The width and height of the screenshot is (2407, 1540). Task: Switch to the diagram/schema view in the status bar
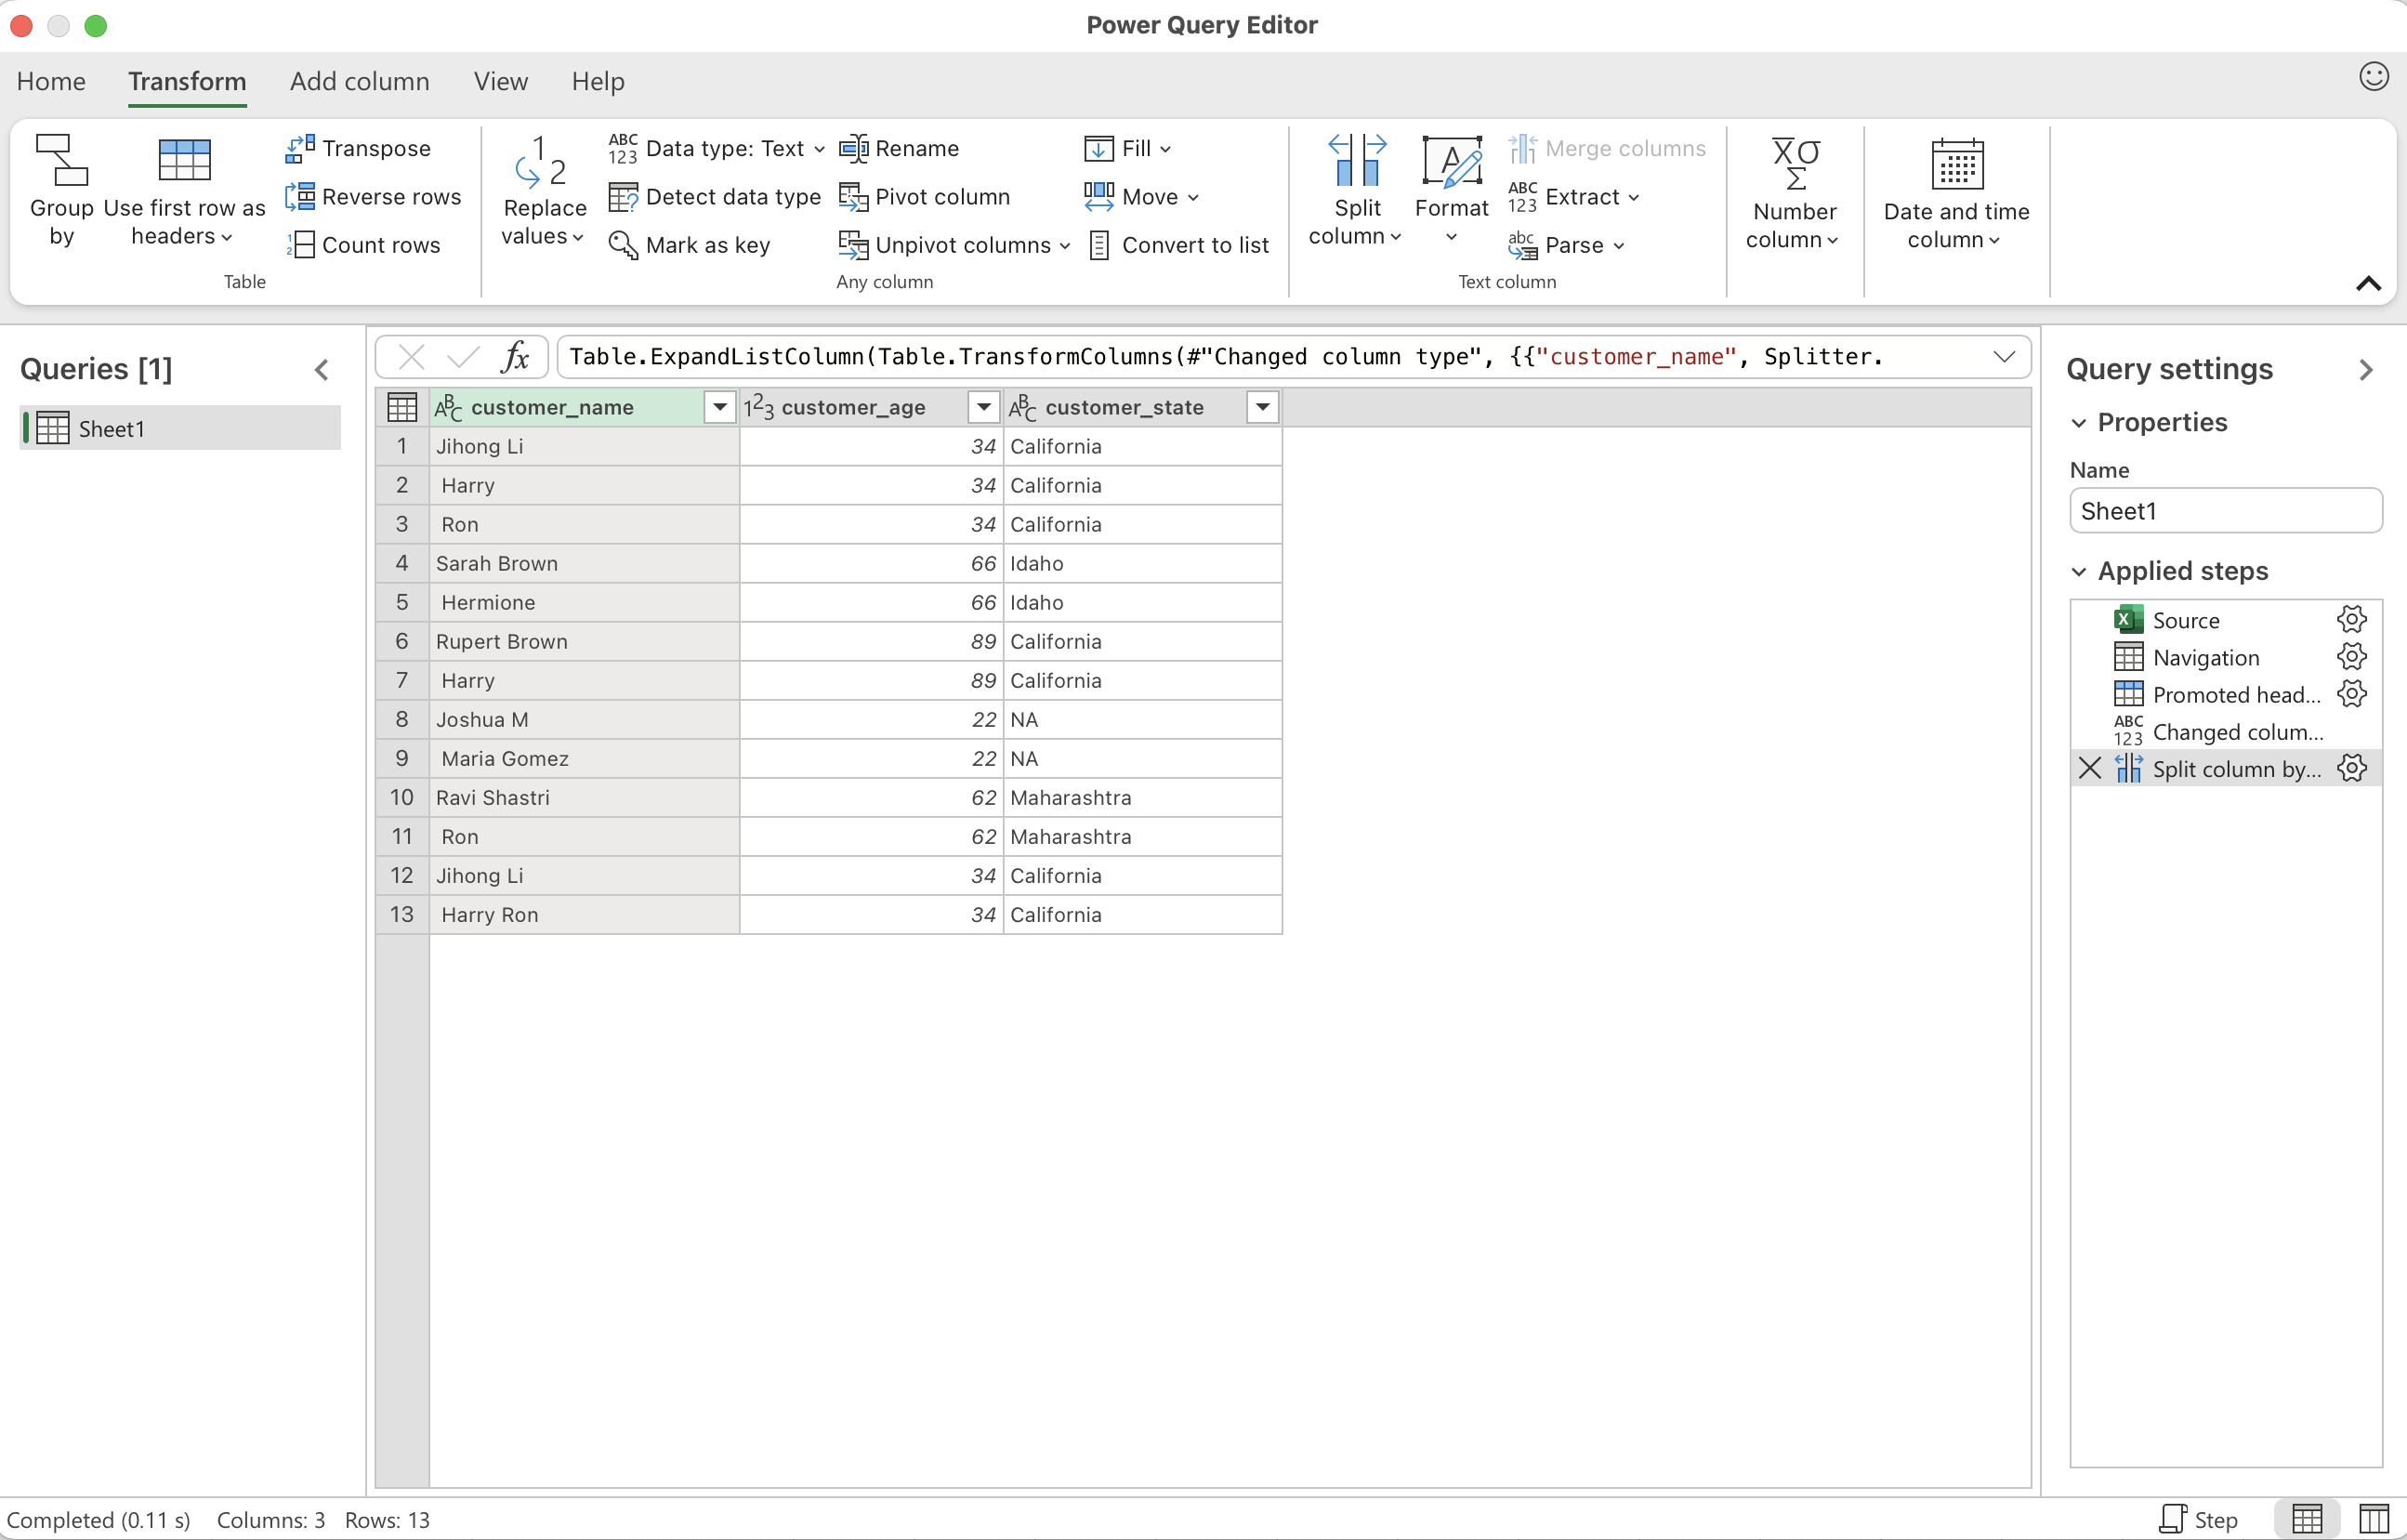2373,1519
